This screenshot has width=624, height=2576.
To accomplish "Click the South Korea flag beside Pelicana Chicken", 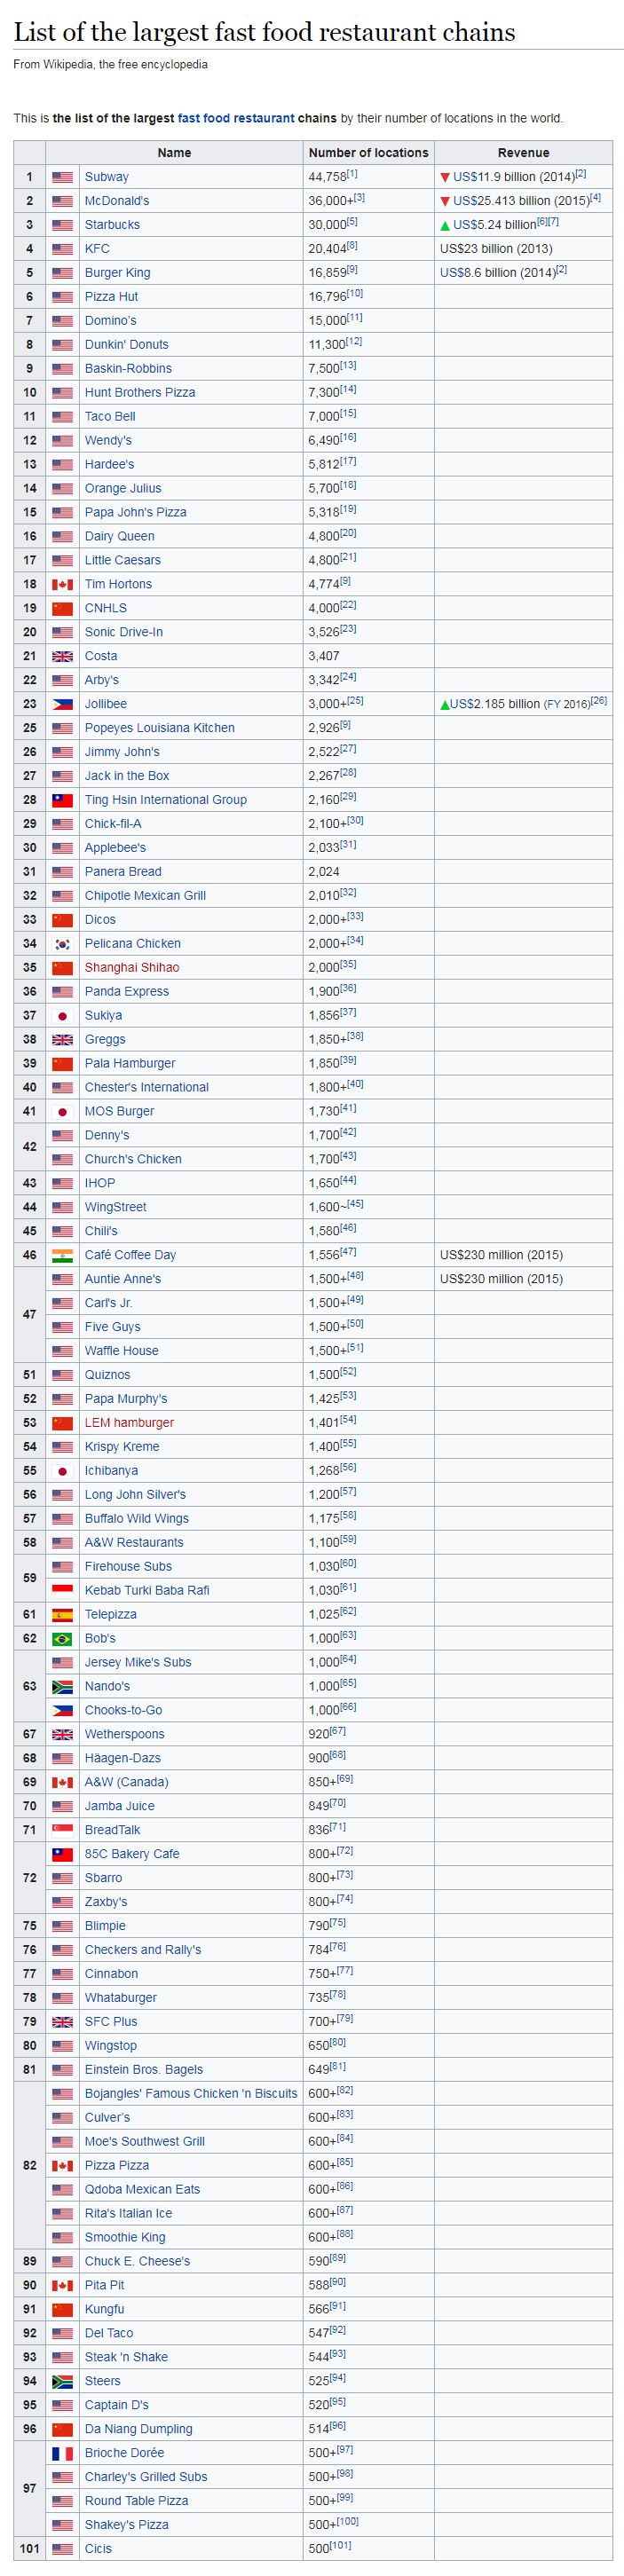I will coord(62,944).
